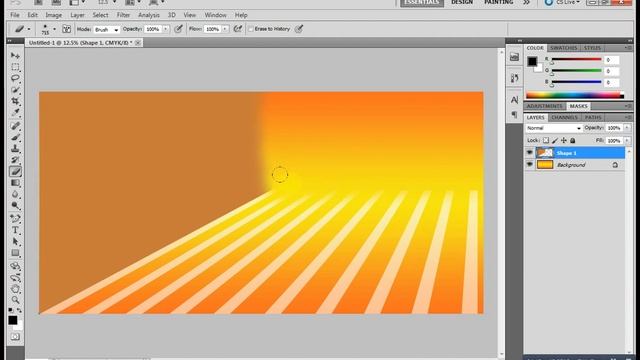Screen dimensions: 640x360
Task: Select the Pen tool
Action: (16, 219)
